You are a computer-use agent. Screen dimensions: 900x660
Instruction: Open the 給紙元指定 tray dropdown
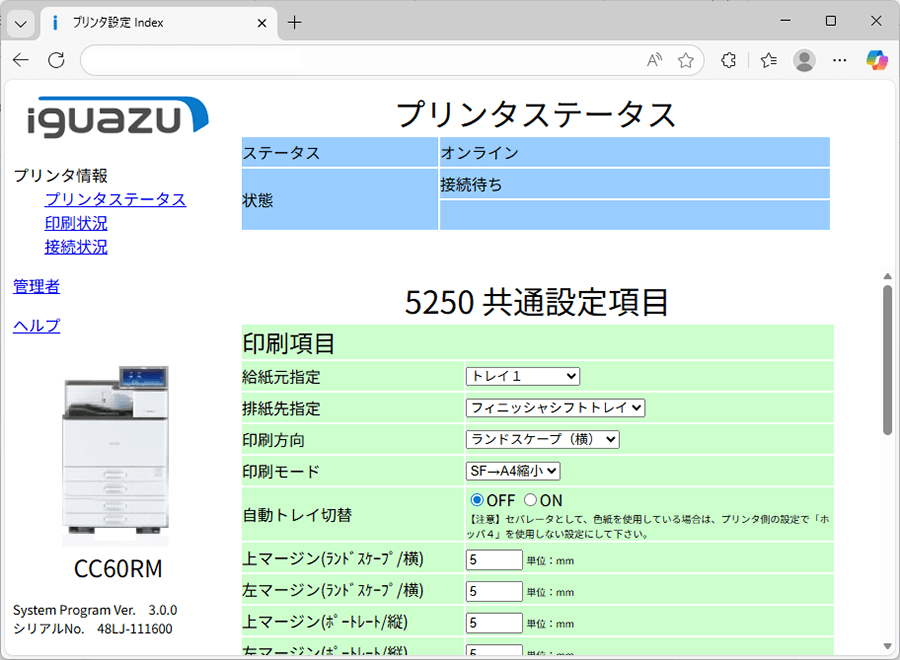(522, 376)
